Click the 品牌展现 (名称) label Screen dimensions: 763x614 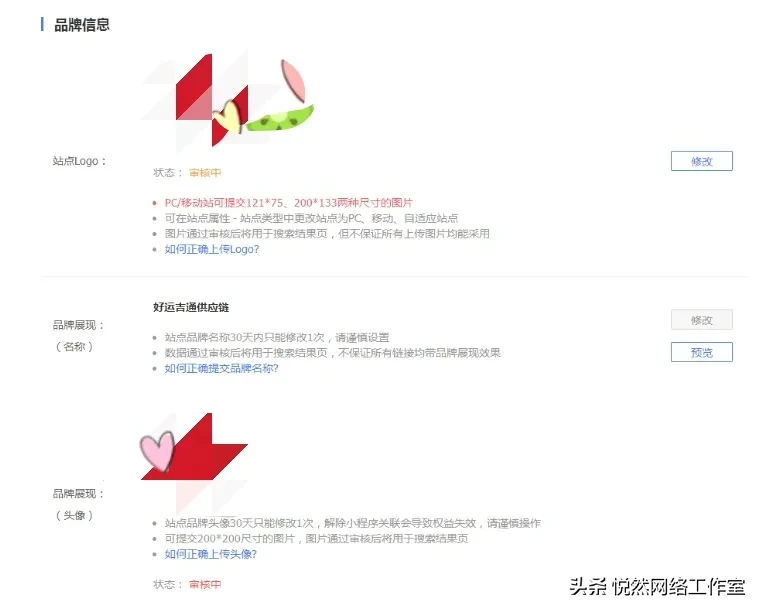click(78, 336)
